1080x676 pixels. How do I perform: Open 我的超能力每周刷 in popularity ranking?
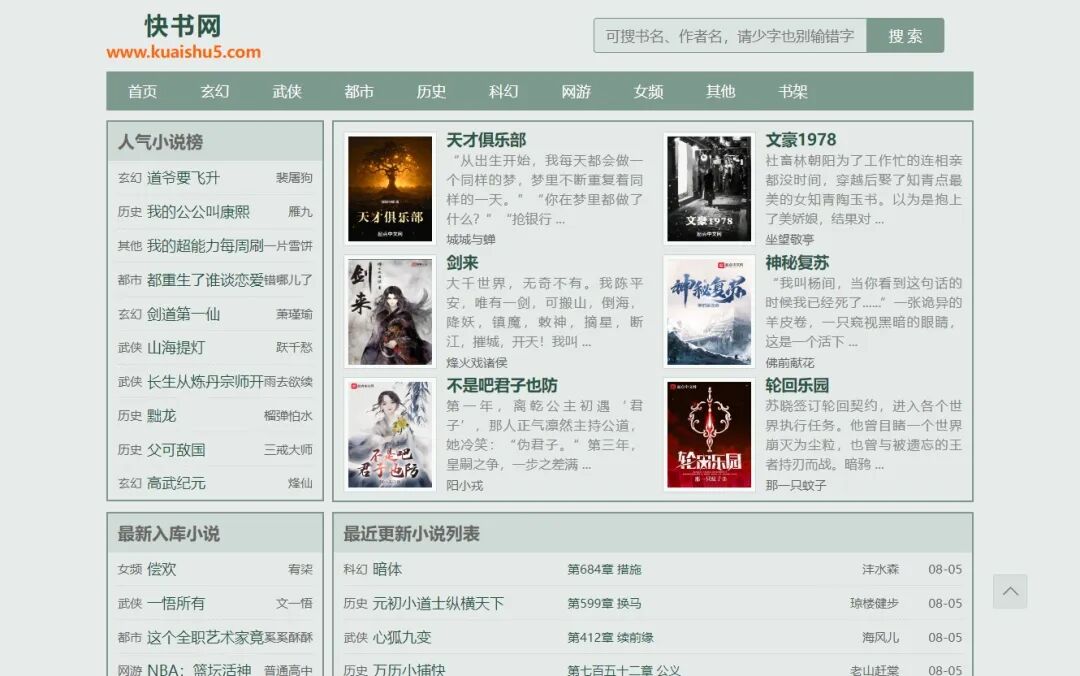coord(205,245)
